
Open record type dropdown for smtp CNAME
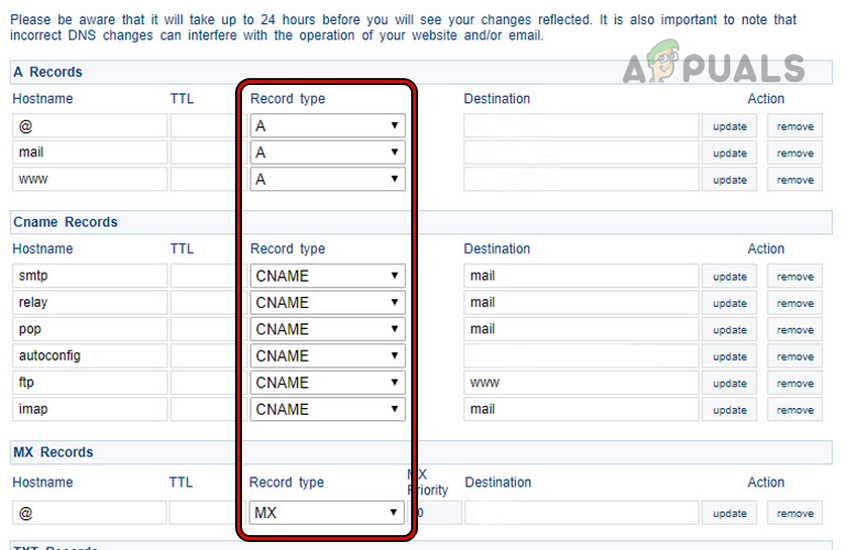[327, 276]
